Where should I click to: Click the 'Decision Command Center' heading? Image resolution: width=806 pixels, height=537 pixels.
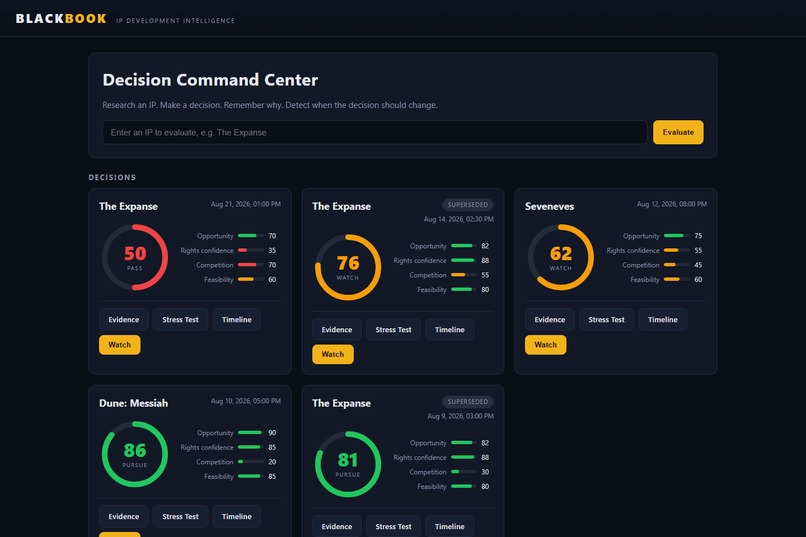(x=210, y=80)
